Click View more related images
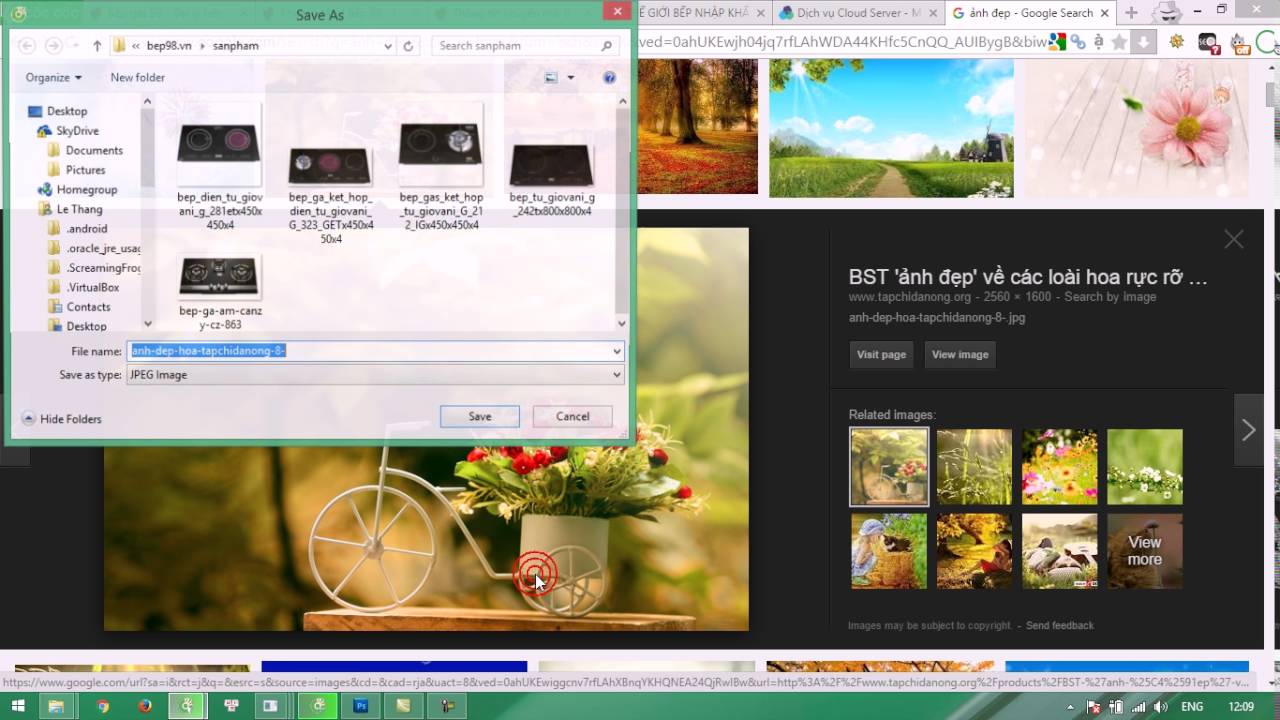 1145,551
